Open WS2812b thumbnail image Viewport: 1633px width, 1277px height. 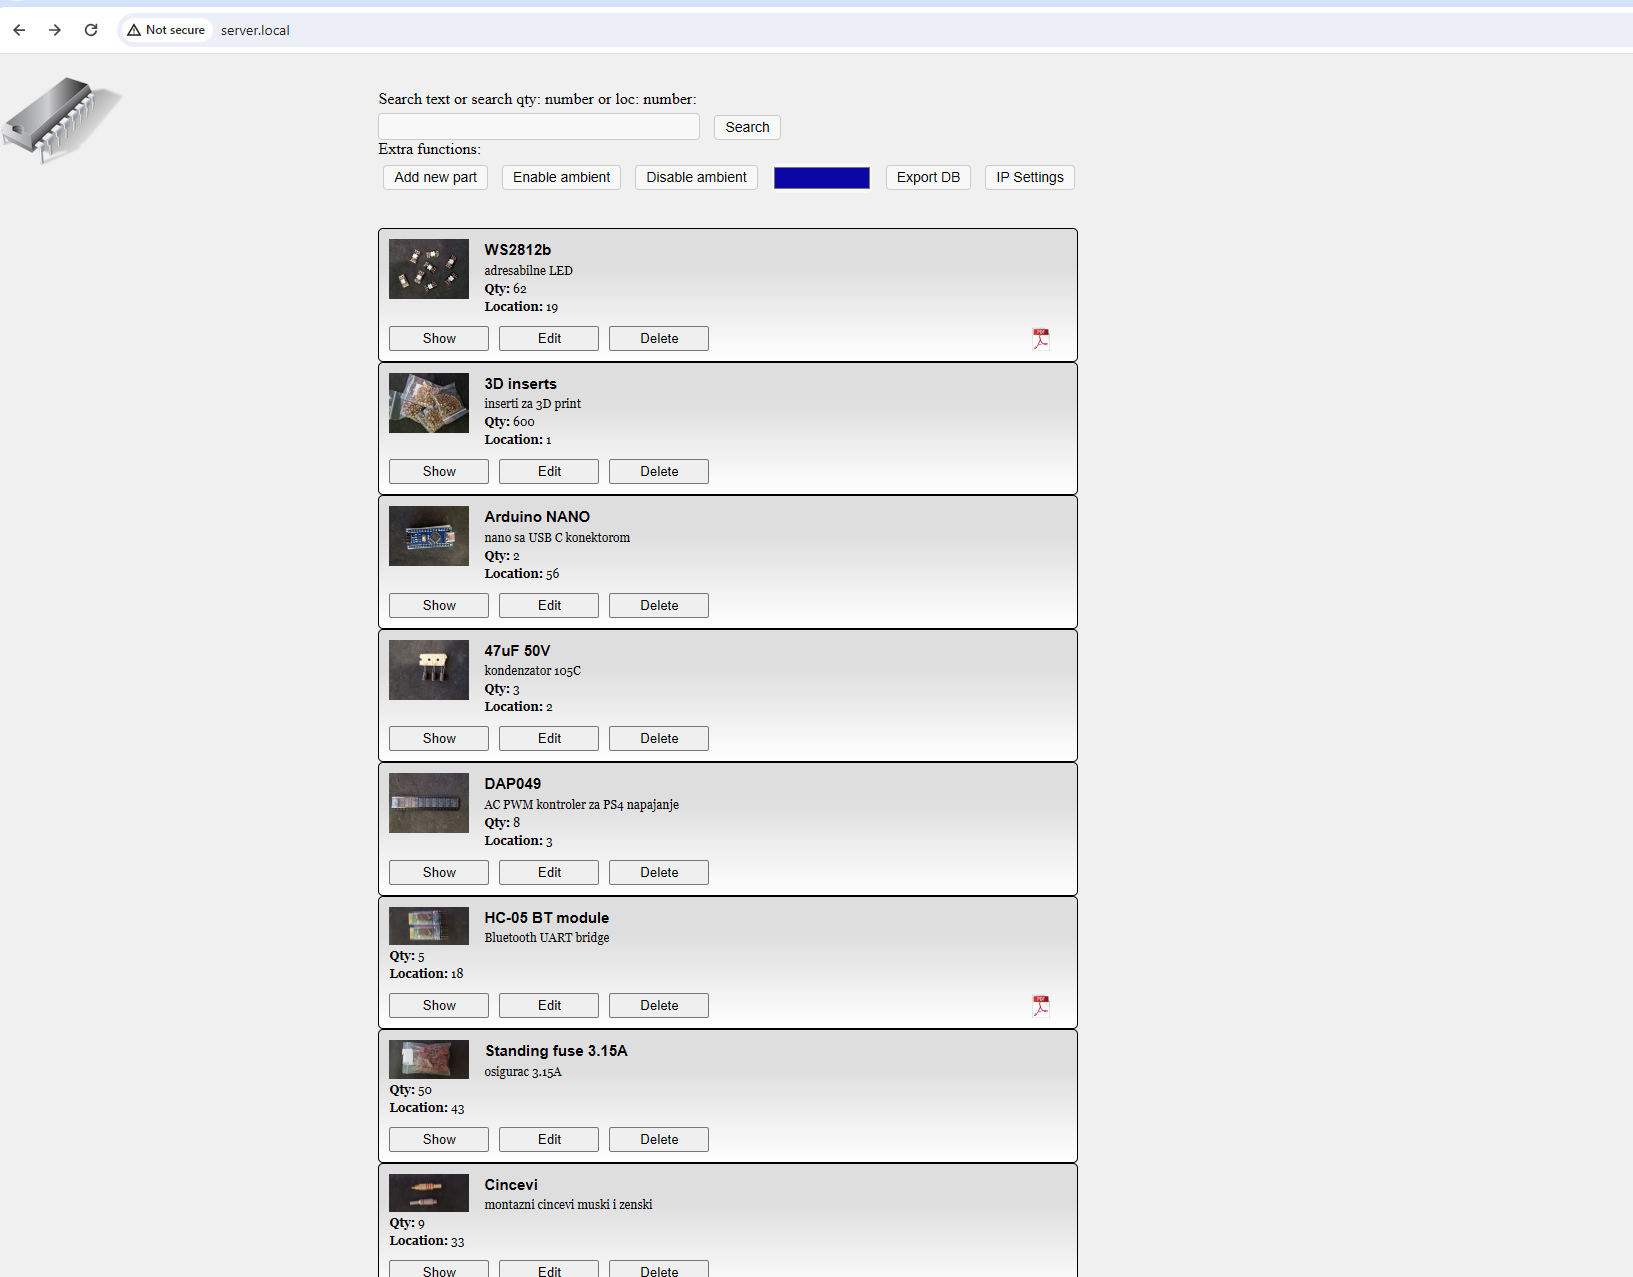point(429,269)
